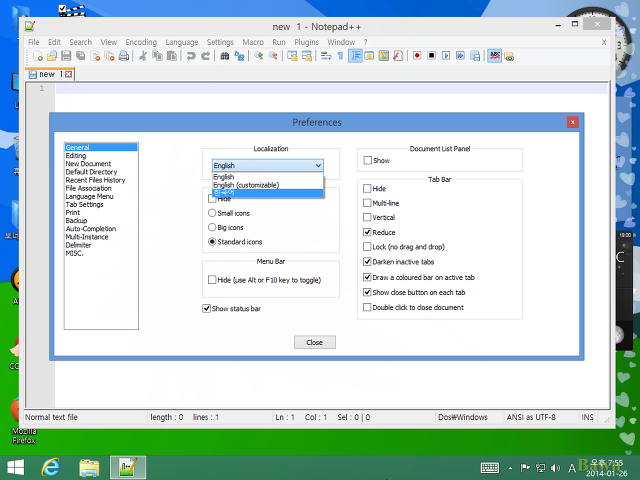The height and width of the screenshot is (480, 640).
Task: Open the Settings menu
Action: point(220,42)
